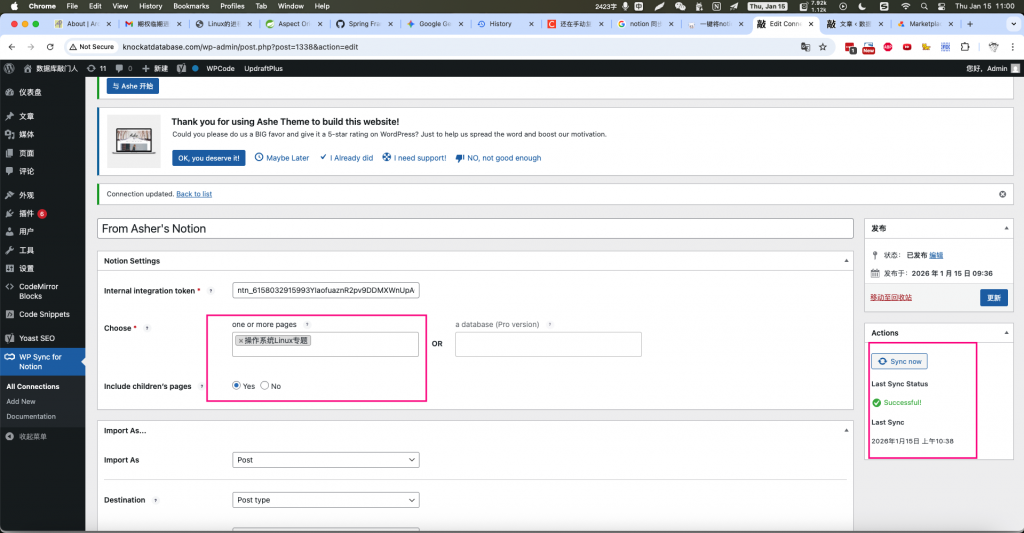Bookmark this page with the star icon
The width and height of the screenshot is (1024, 533).
tap(823, 47)
